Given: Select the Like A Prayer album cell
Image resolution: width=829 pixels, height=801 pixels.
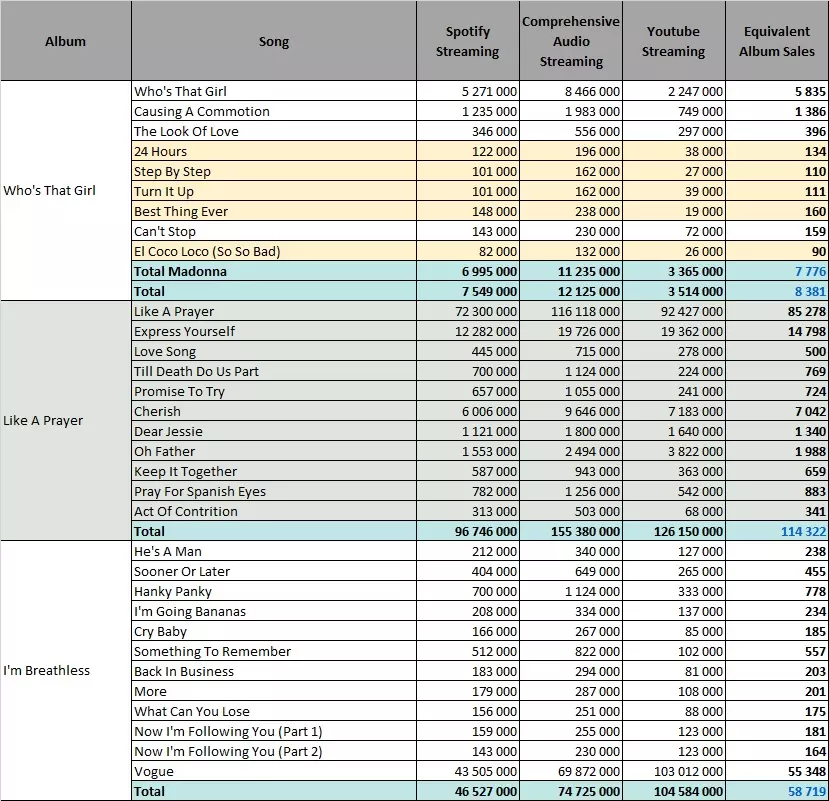Looking at the screenshot, I should pos(66,421).
